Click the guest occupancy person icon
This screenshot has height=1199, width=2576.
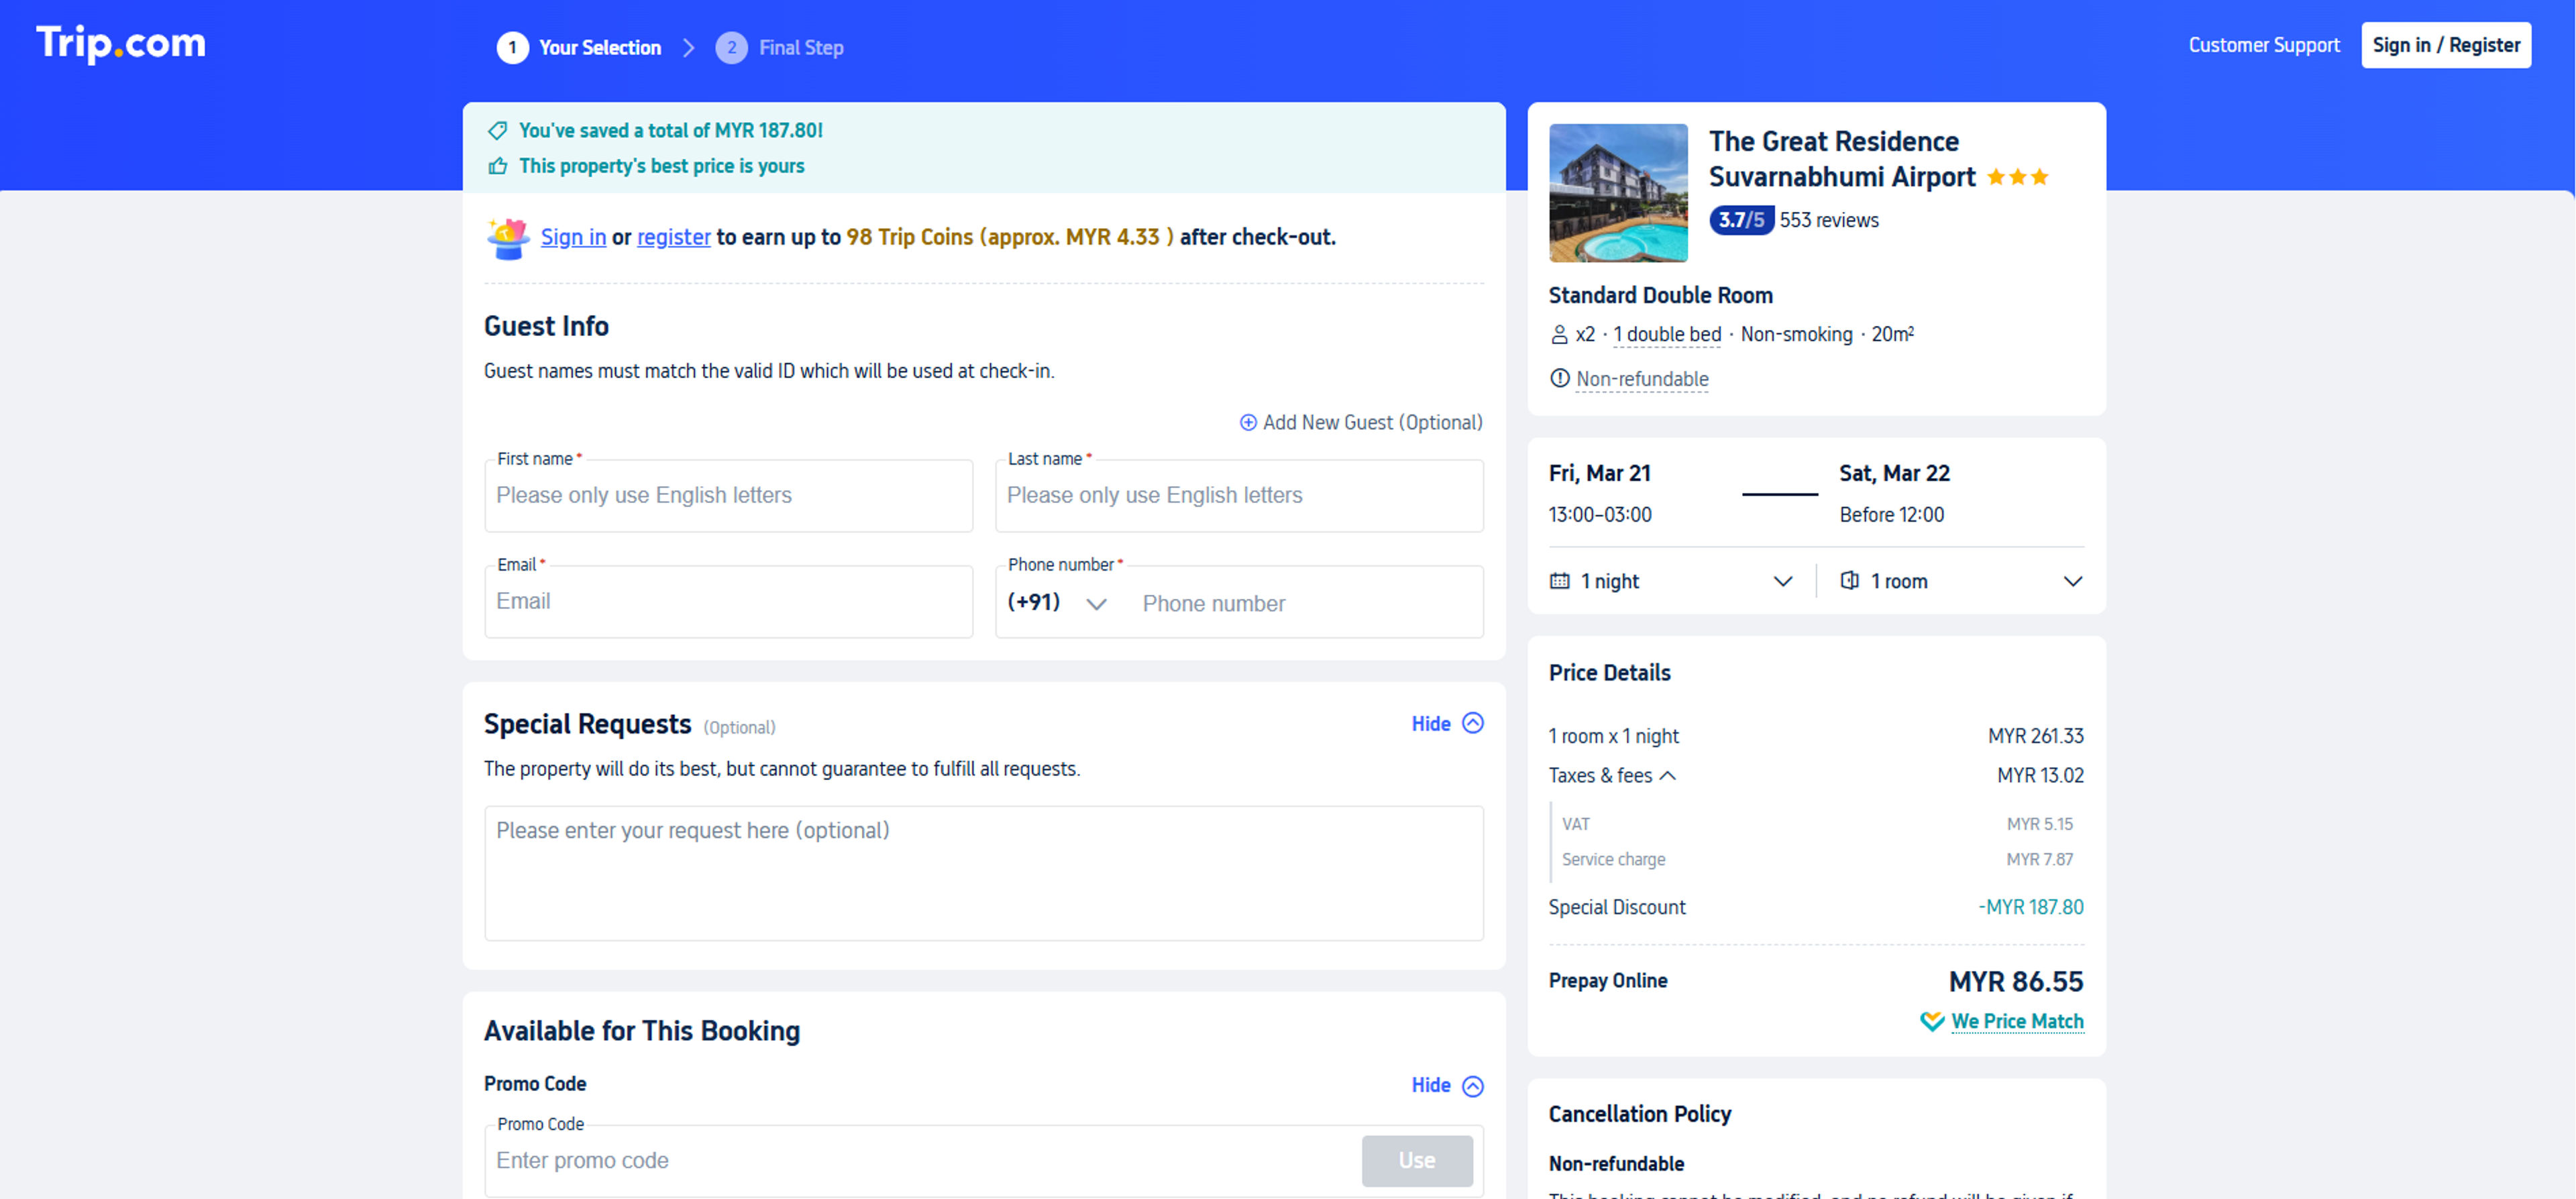(x=1559, y=335)
